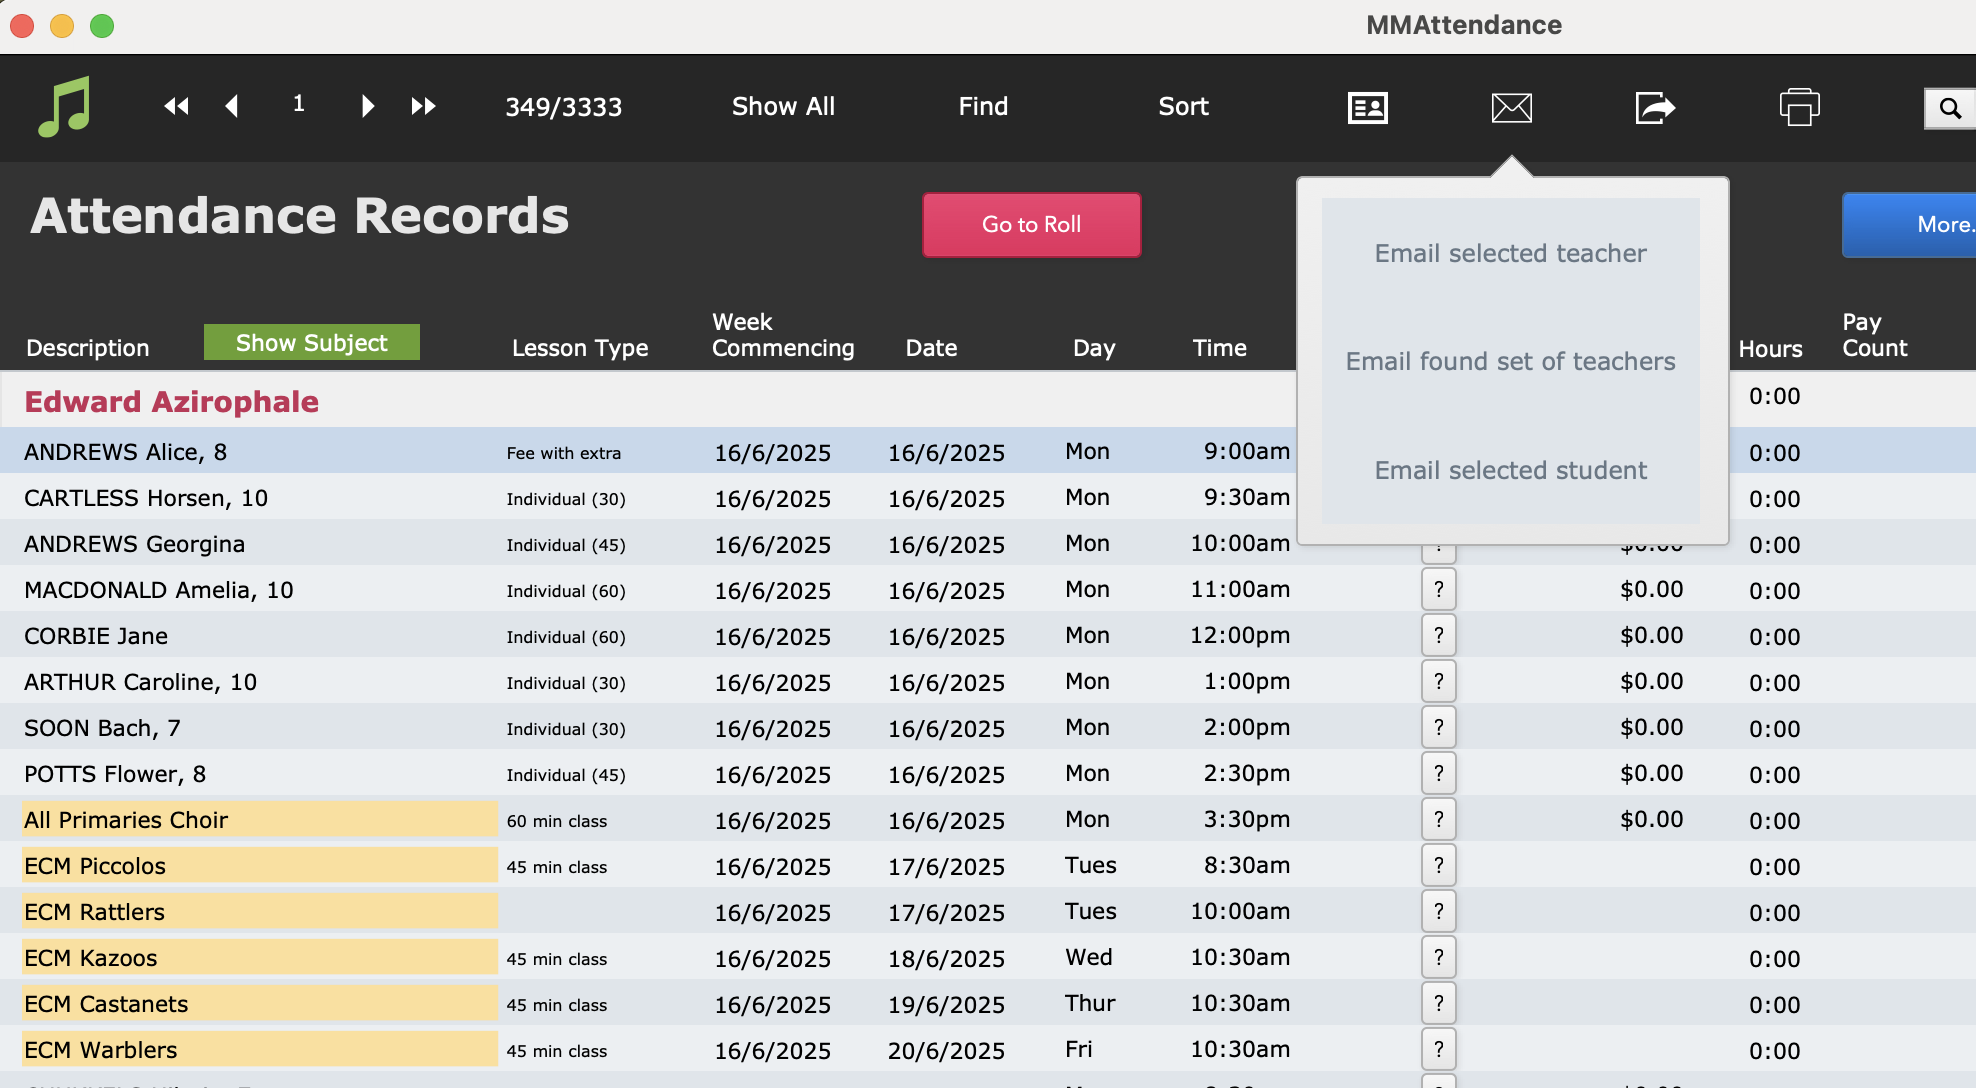Click the record number field showing 1

(x=298, y=104)
